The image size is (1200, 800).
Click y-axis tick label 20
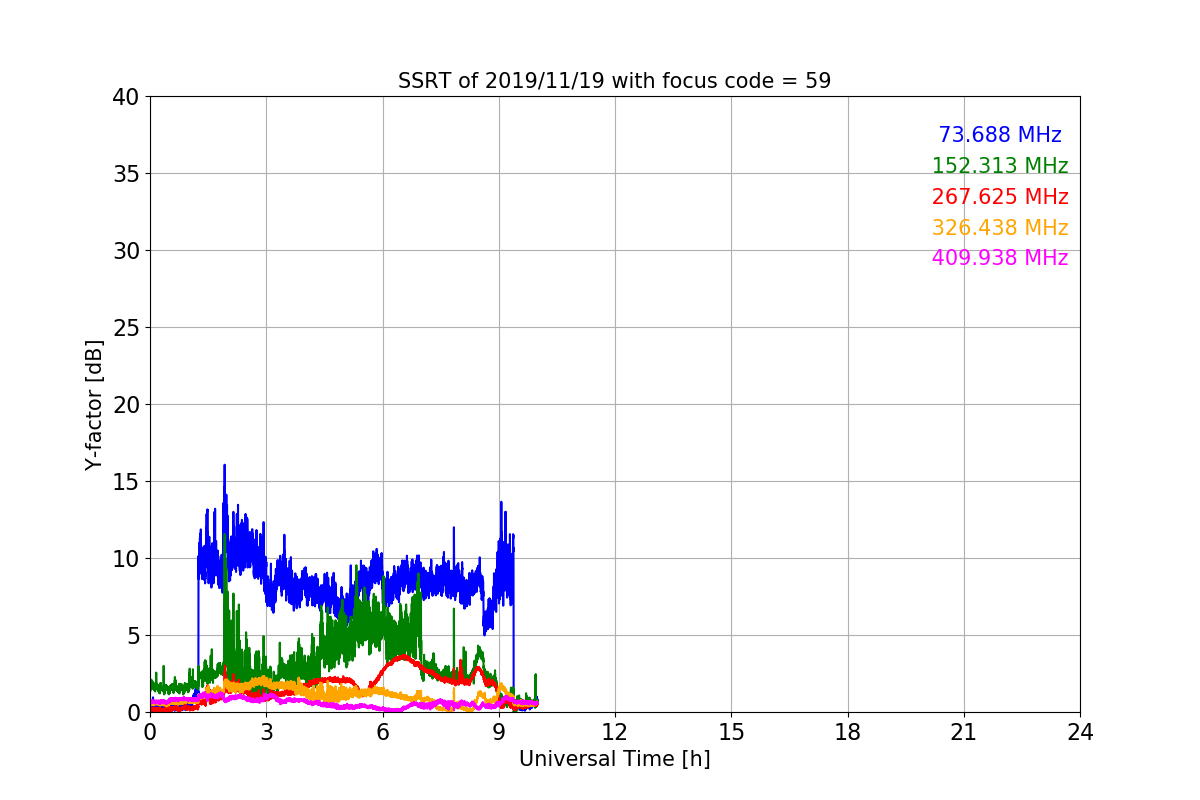[x=126, y=405]
